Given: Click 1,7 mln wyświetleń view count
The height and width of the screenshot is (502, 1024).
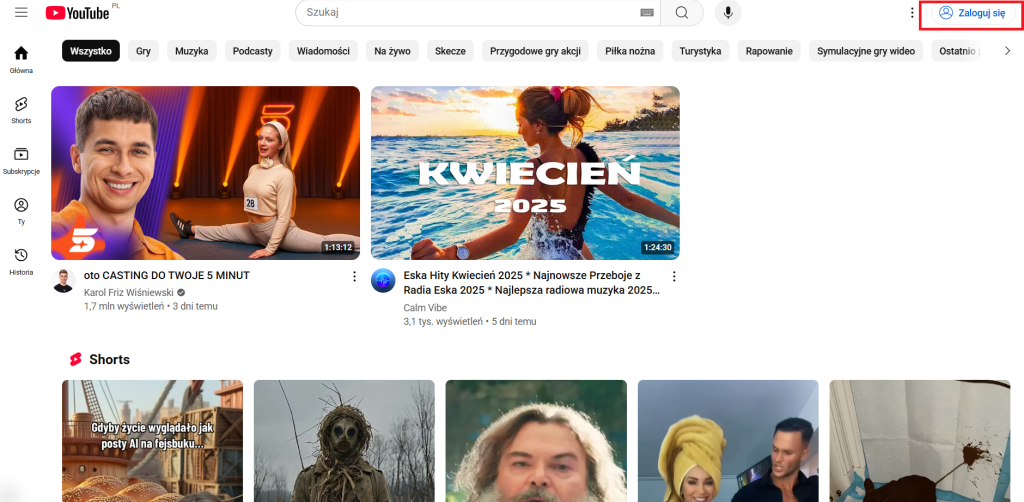Looking at the screenshot, I should pos(124,306).
